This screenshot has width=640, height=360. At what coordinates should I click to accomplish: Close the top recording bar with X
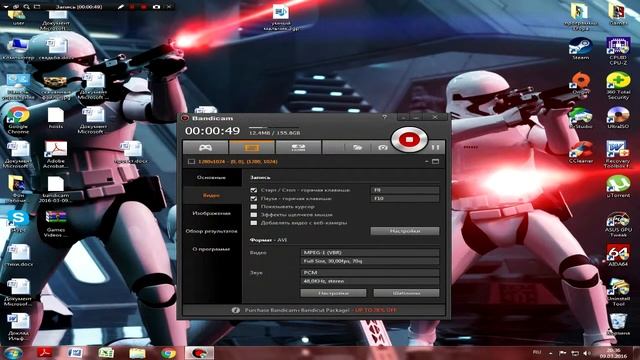[x=169, y=7]
